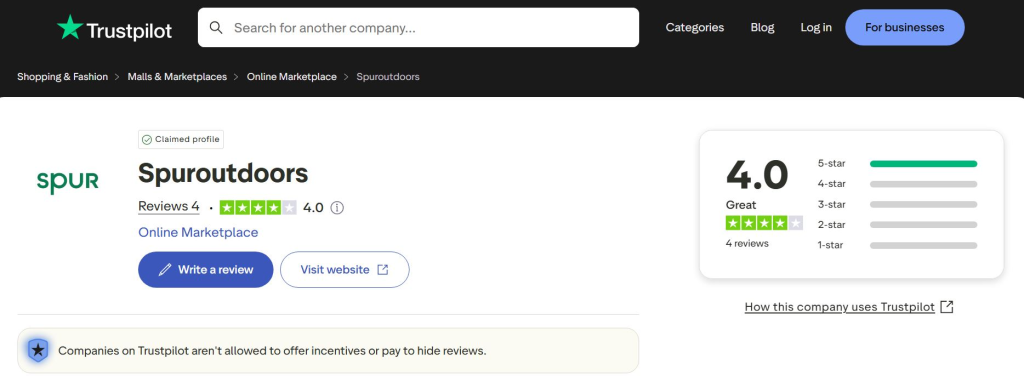This screenshot has width=1024, height=376.
Task: Click the search magnifier icon
Action: [216, 27]
